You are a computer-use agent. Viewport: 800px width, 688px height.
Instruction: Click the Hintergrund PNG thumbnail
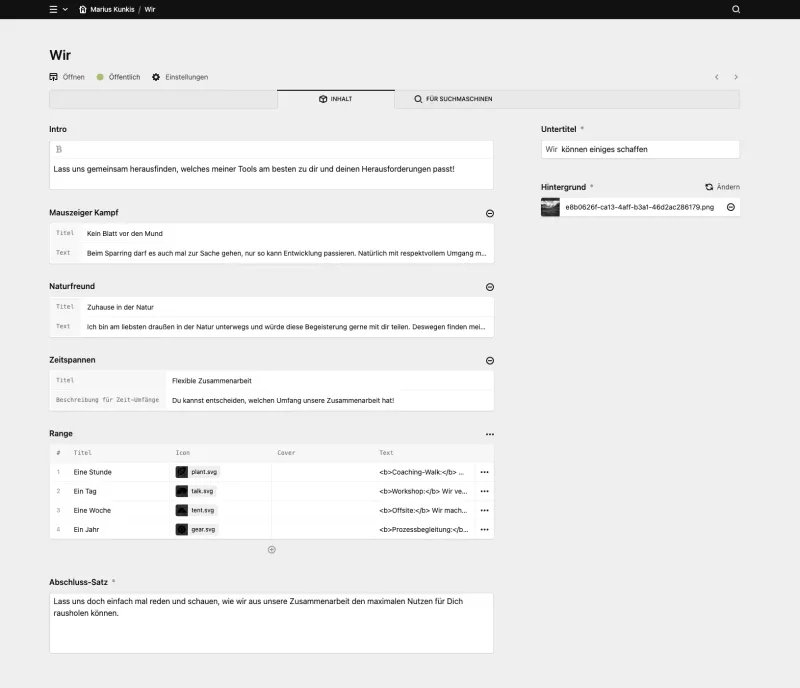click(x=549, y=206)
